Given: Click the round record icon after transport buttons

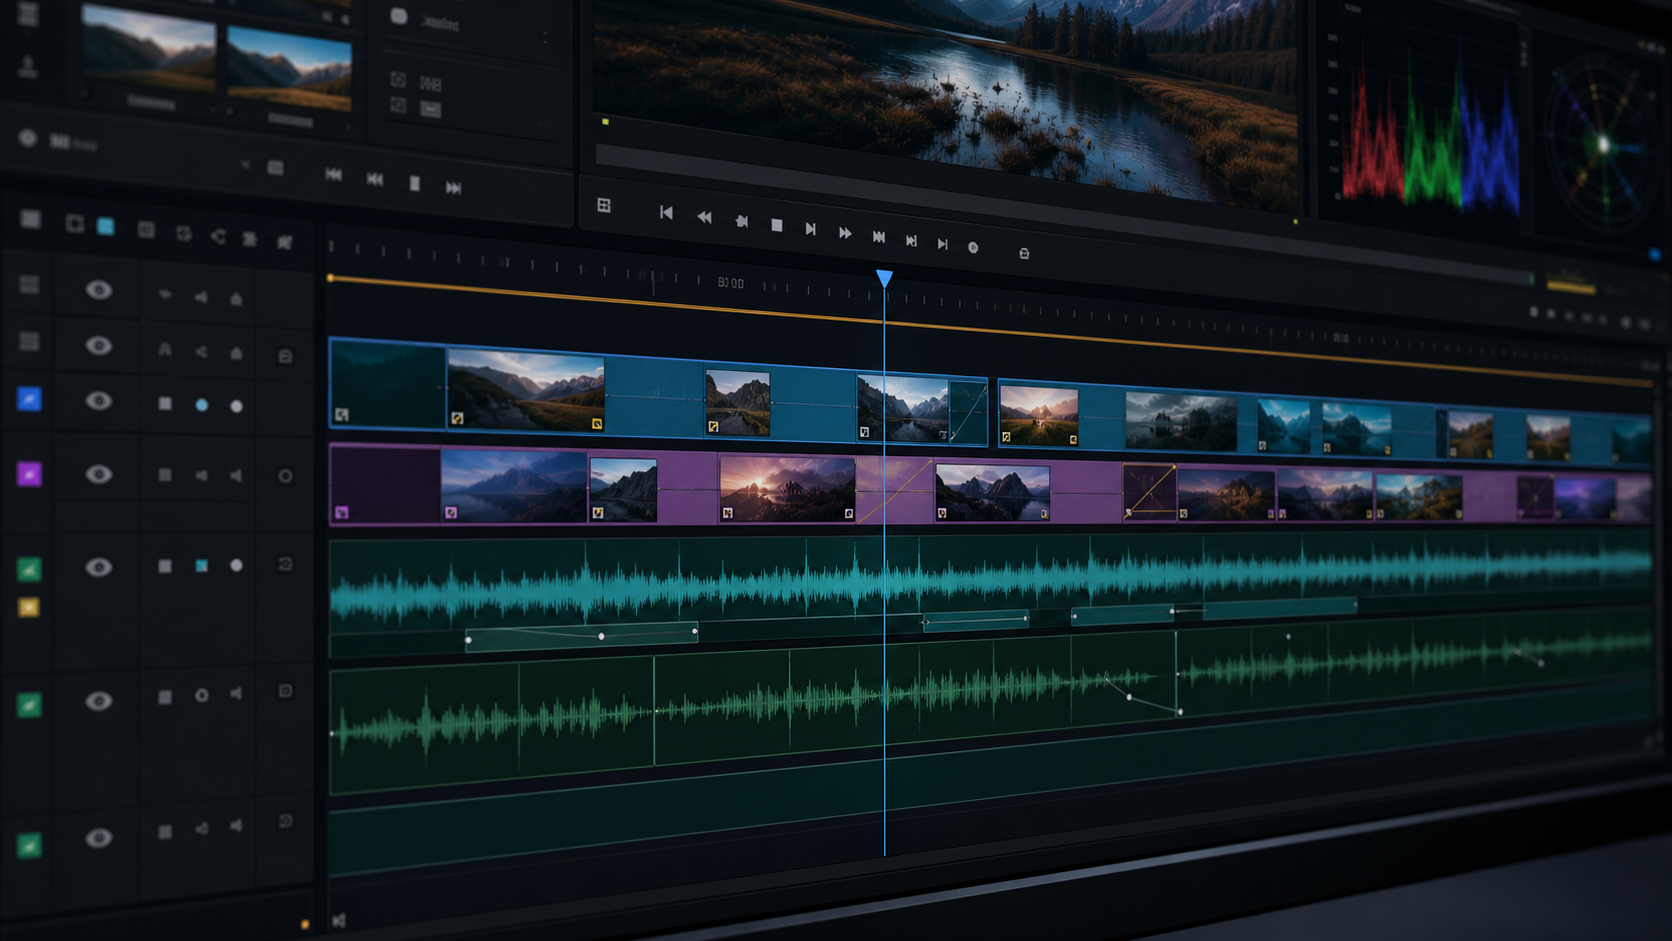Looking at the screenshot, I should (x=973, y=247).
